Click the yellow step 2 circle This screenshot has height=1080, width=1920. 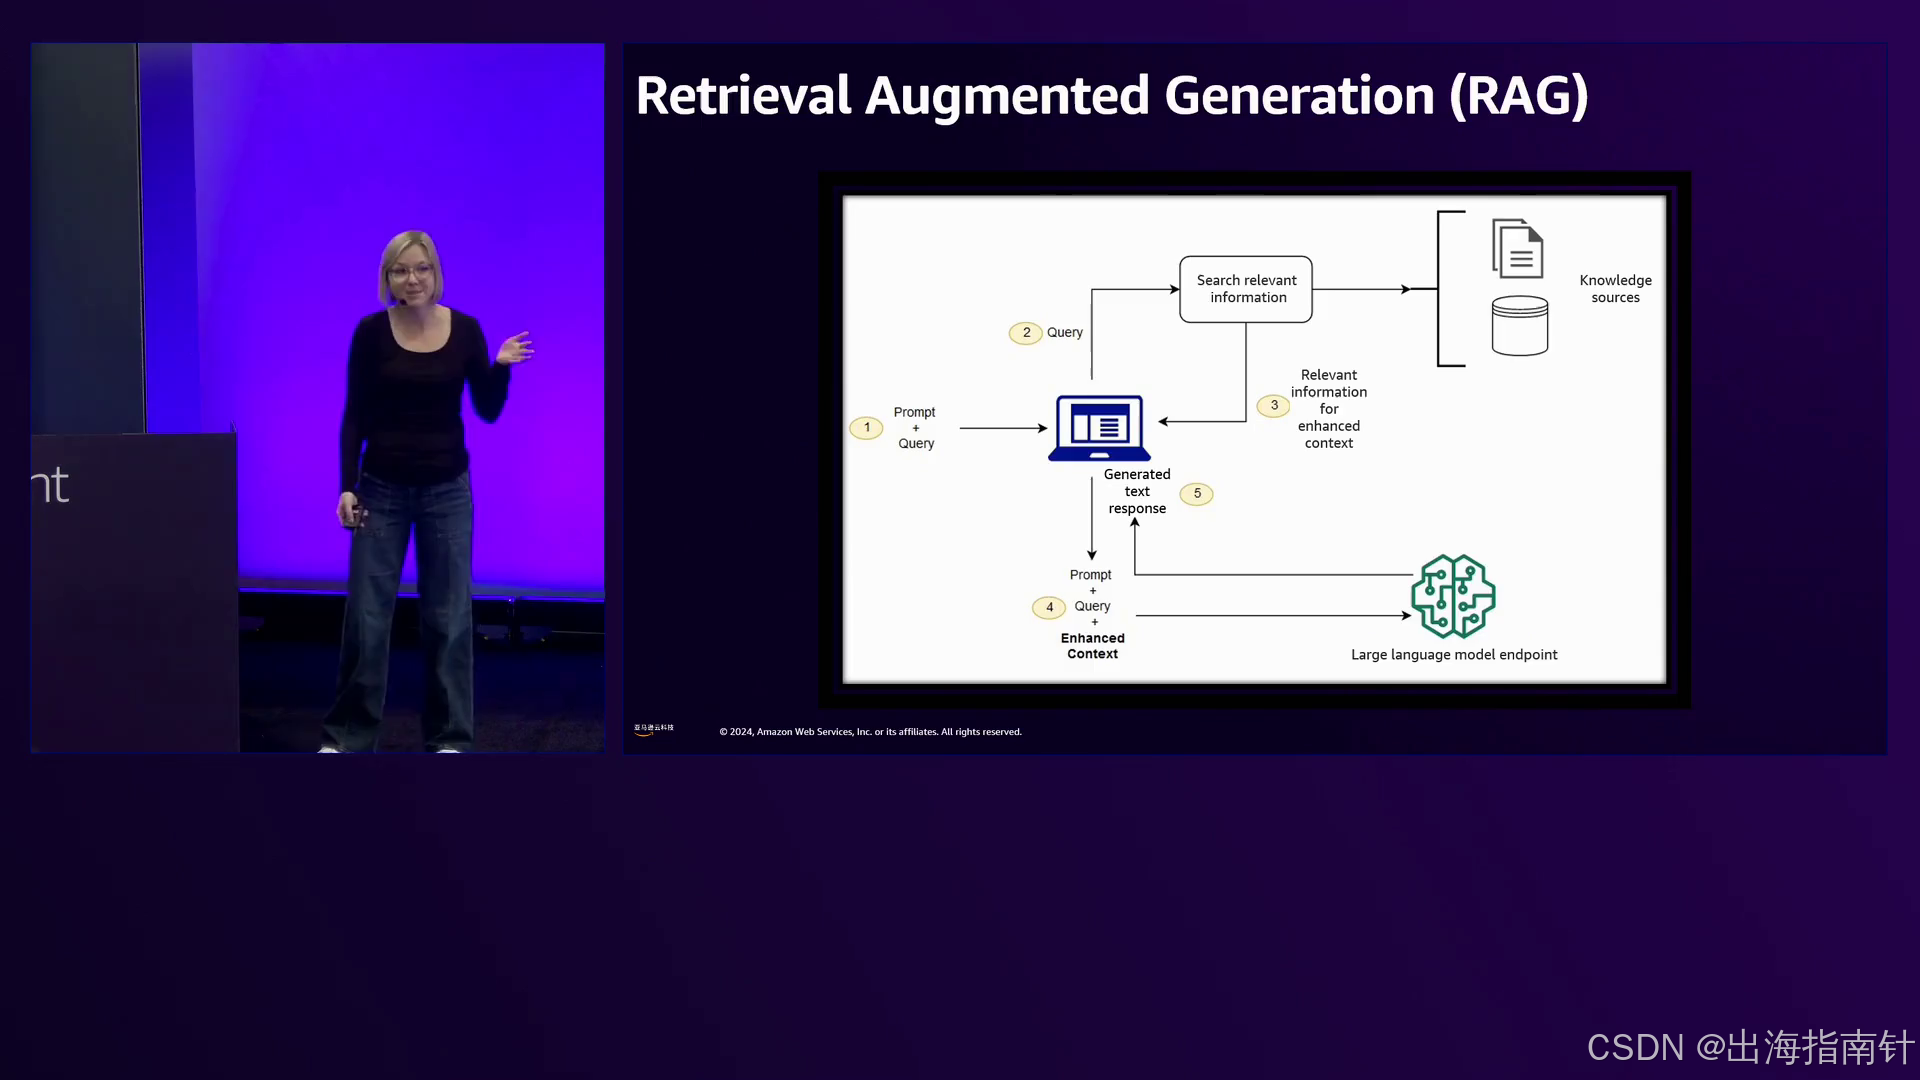tap(1025, 333)
